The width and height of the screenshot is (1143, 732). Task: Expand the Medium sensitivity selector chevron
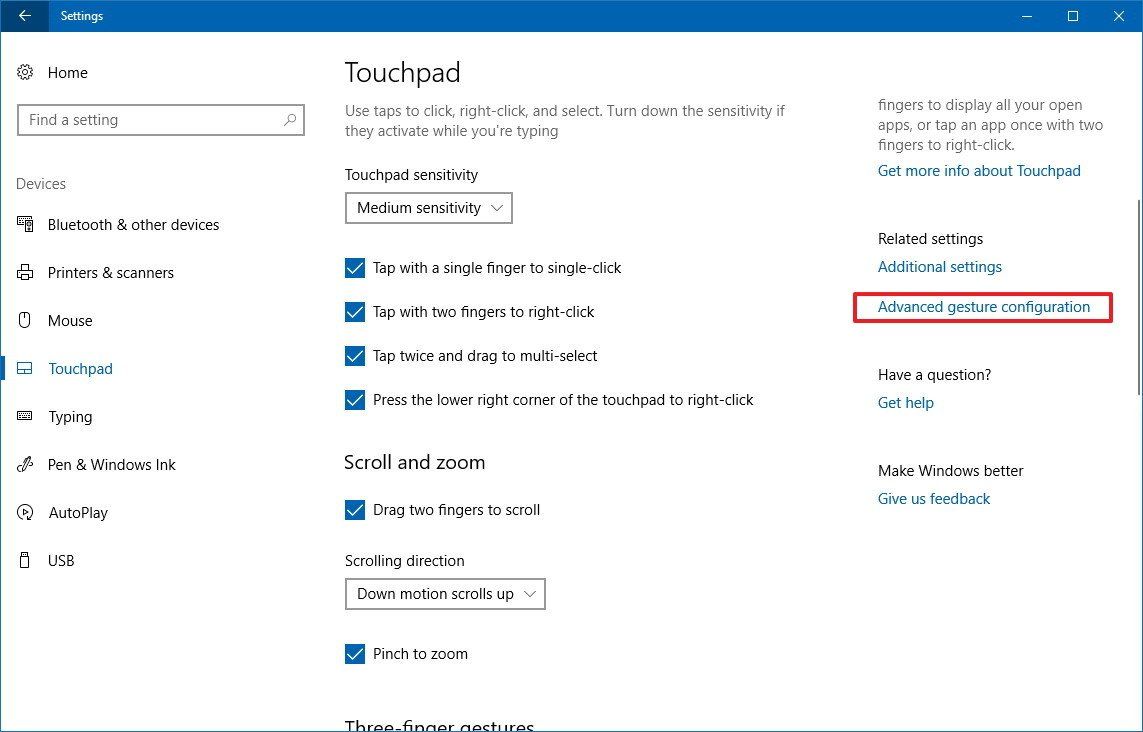point(497,208)
